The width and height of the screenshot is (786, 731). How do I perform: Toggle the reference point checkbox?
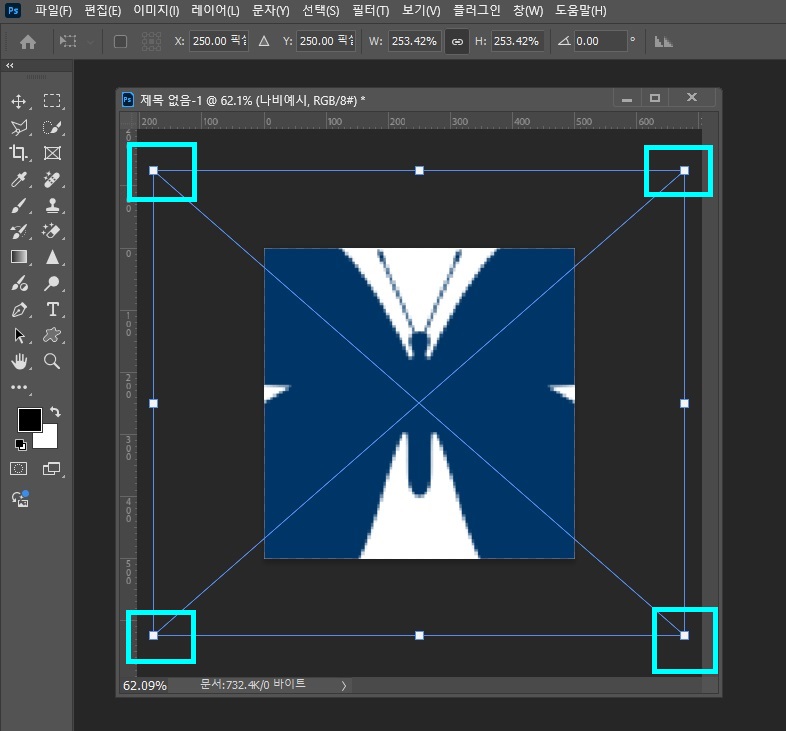click(x=120, y=42)
